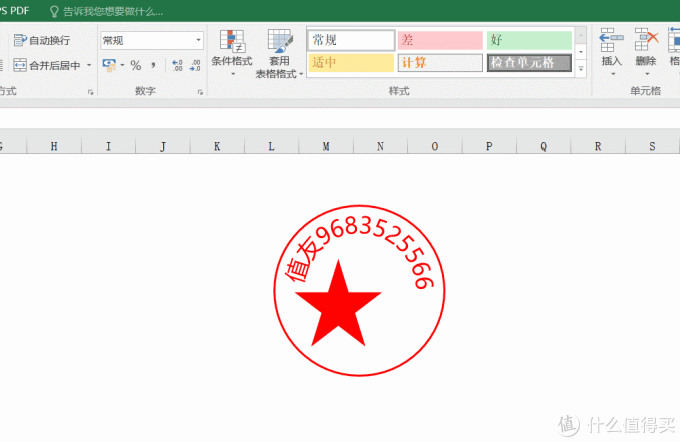Image resolution: width=680 pixels, height=442 pixels.
Task: Increase decimal places
Action: tap(177, 65)
